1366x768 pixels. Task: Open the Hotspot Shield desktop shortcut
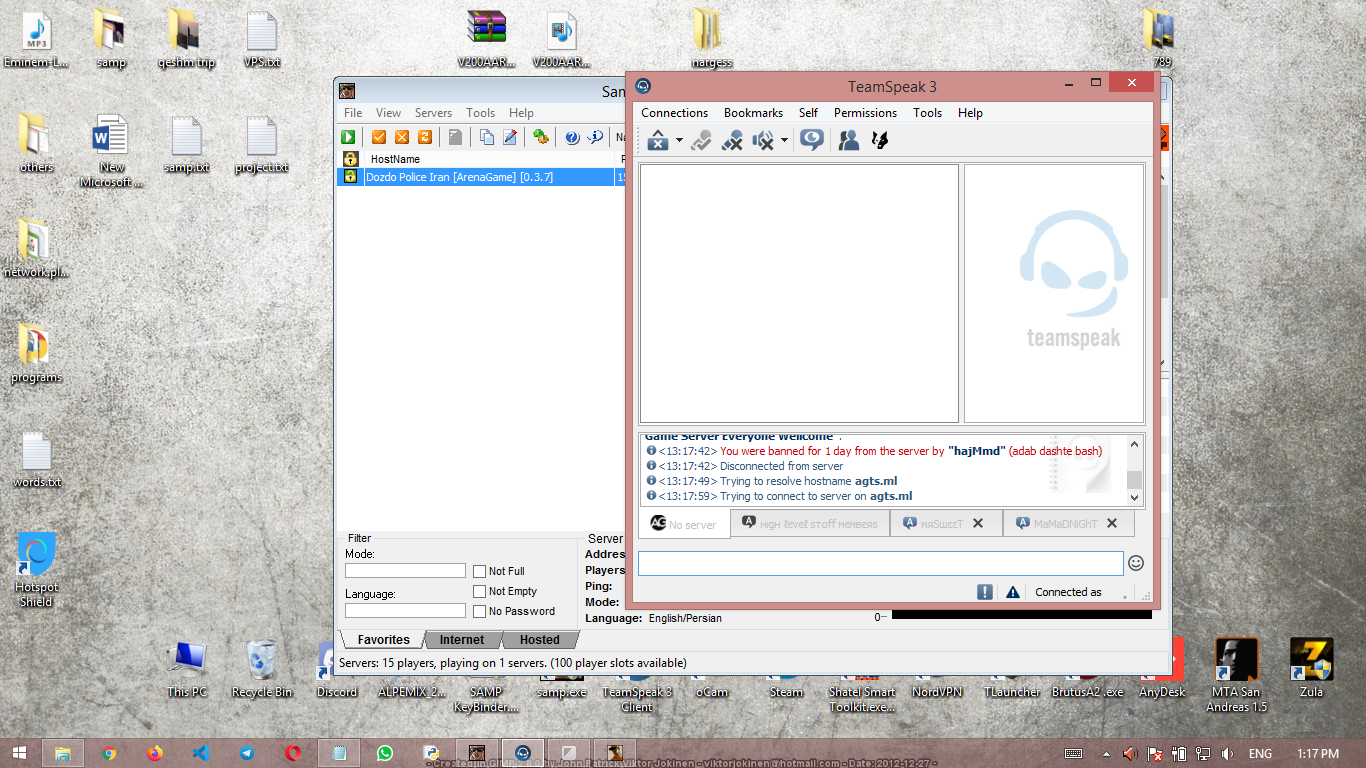36,569
